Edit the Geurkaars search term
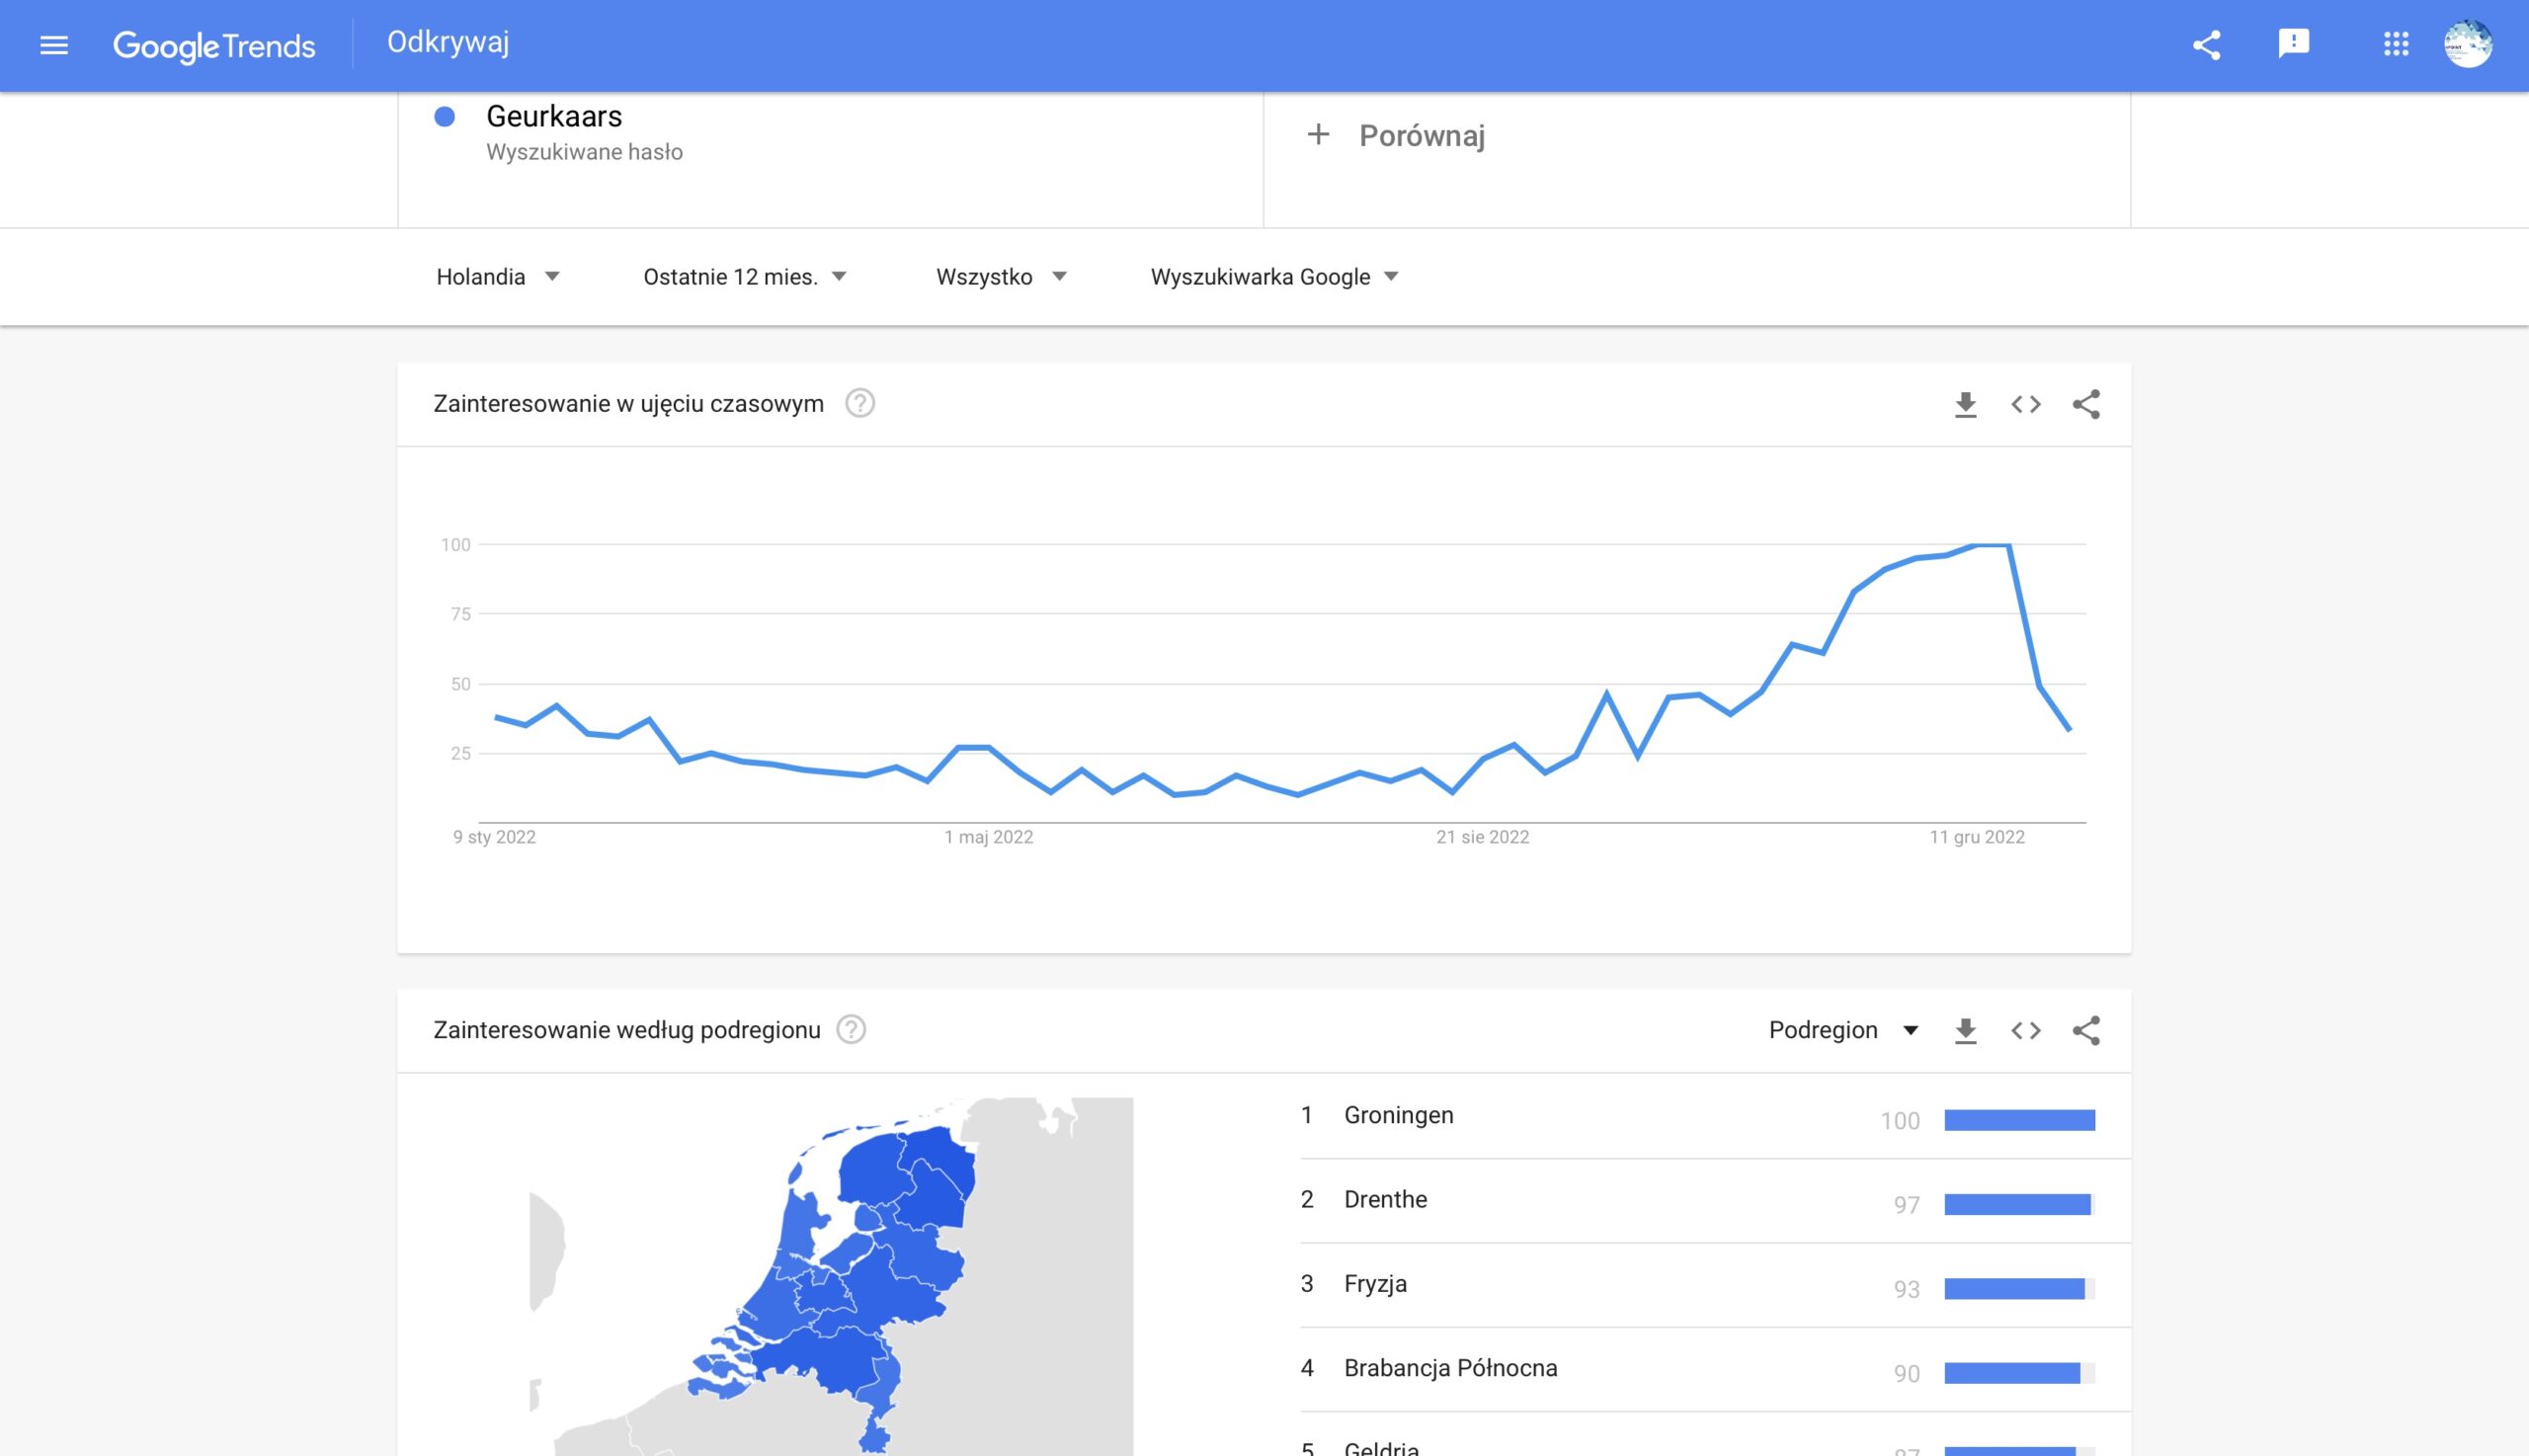The height and width of the screenshot is (1456, 2529). point(554,116)
